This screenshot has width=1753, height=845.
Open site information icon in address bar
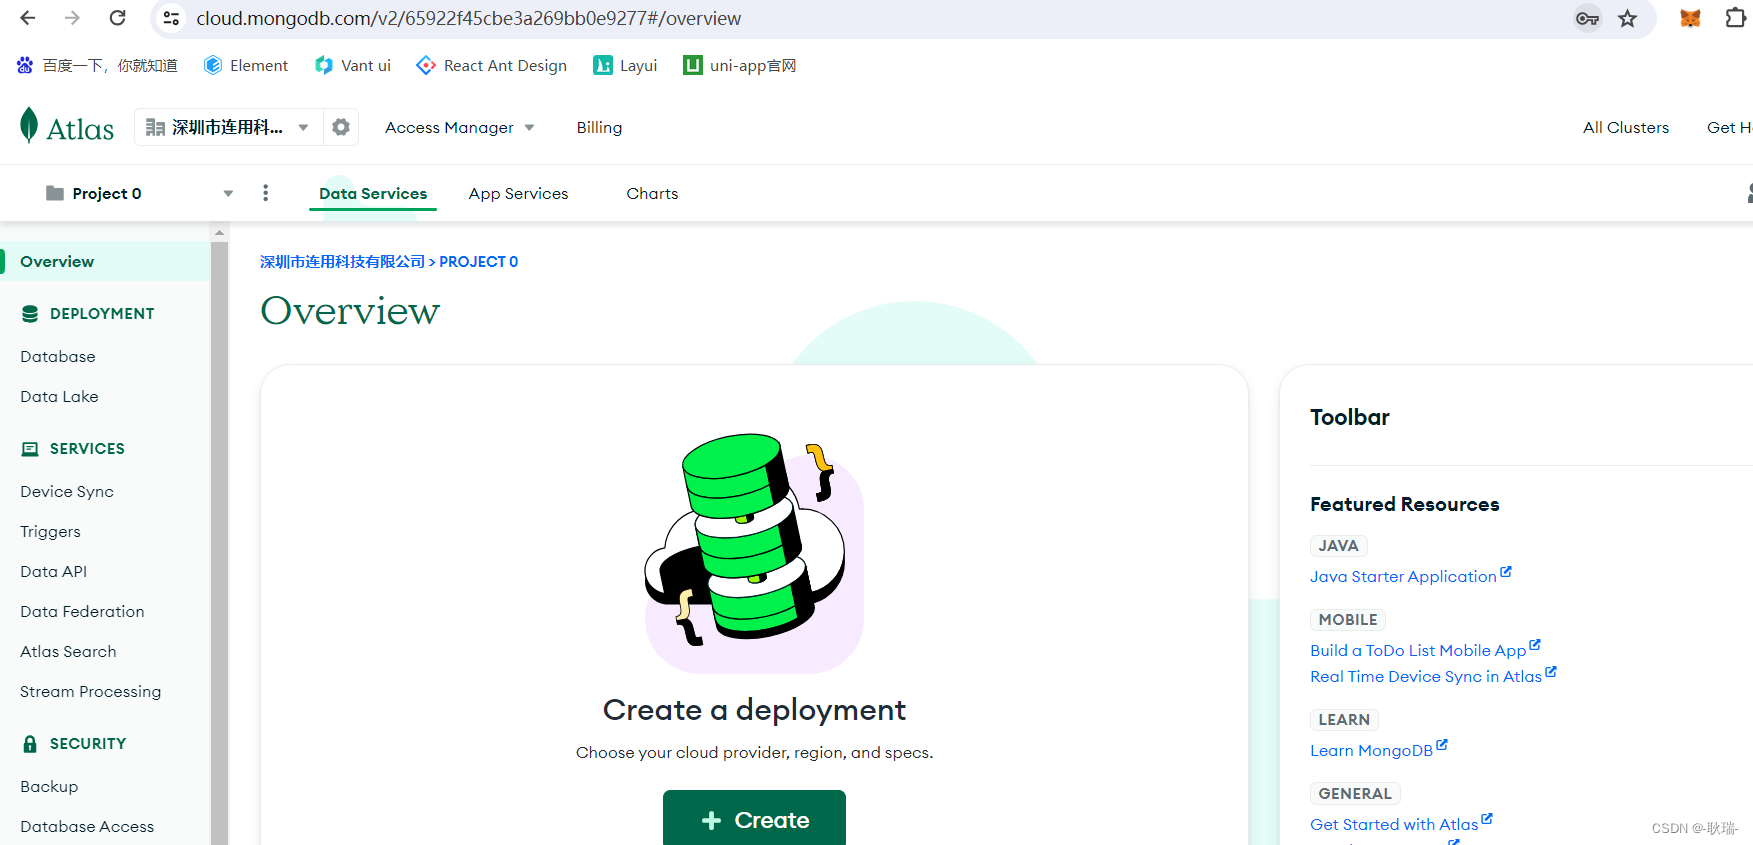171,18
